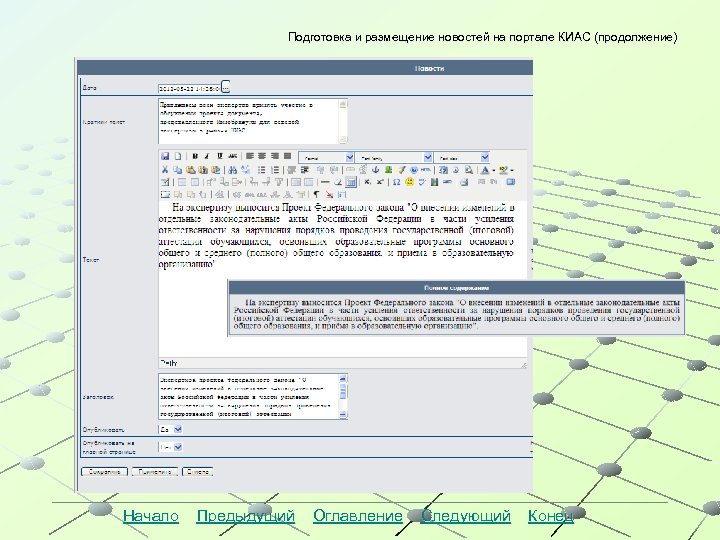Click the Insert link globe icon
Screen dimensions: 720x540
tap(413, 170)
